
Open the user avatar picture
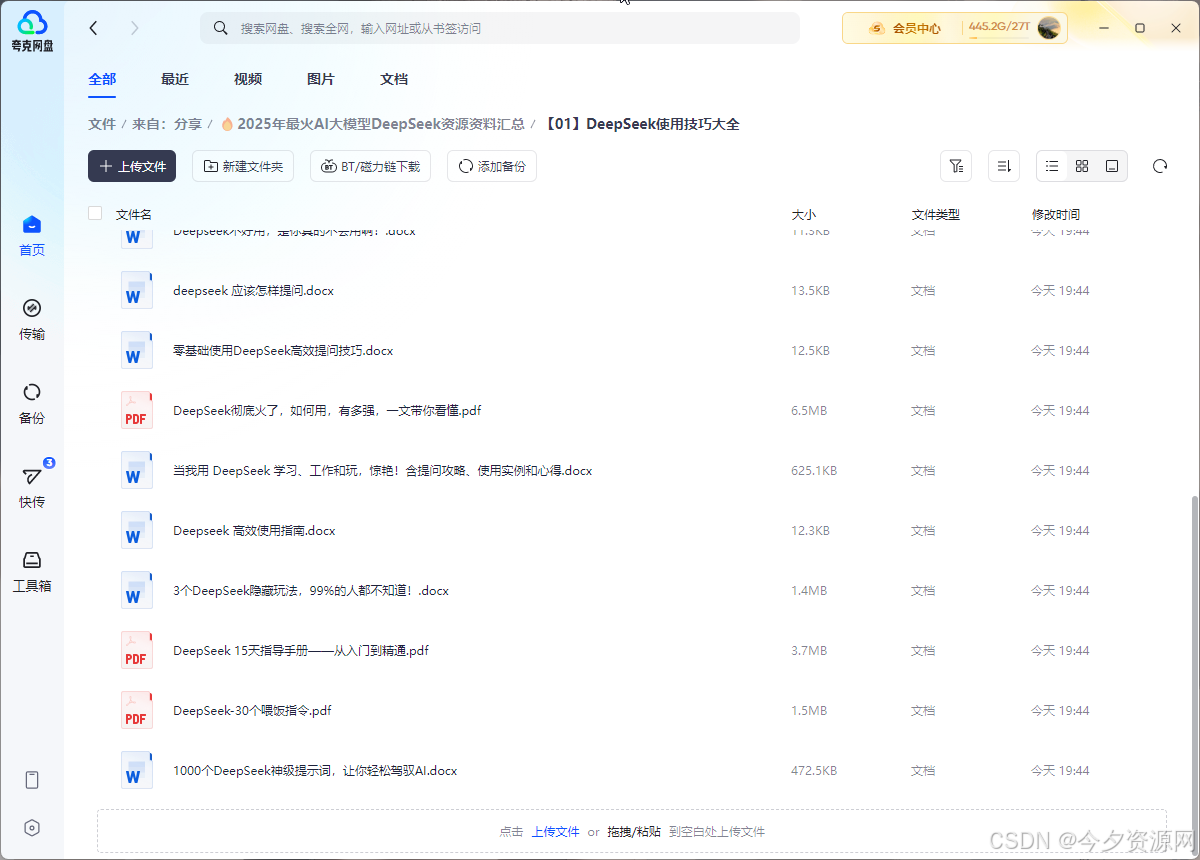(x=1049, y=28)
